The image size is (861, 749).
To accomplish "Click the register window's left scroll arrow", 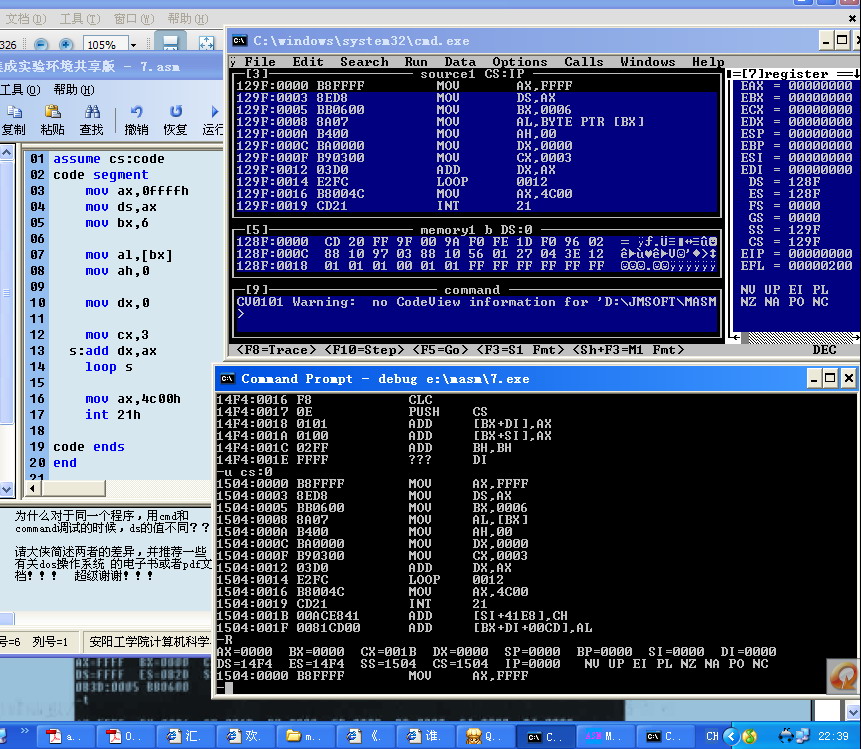I will tap(736, 338).
